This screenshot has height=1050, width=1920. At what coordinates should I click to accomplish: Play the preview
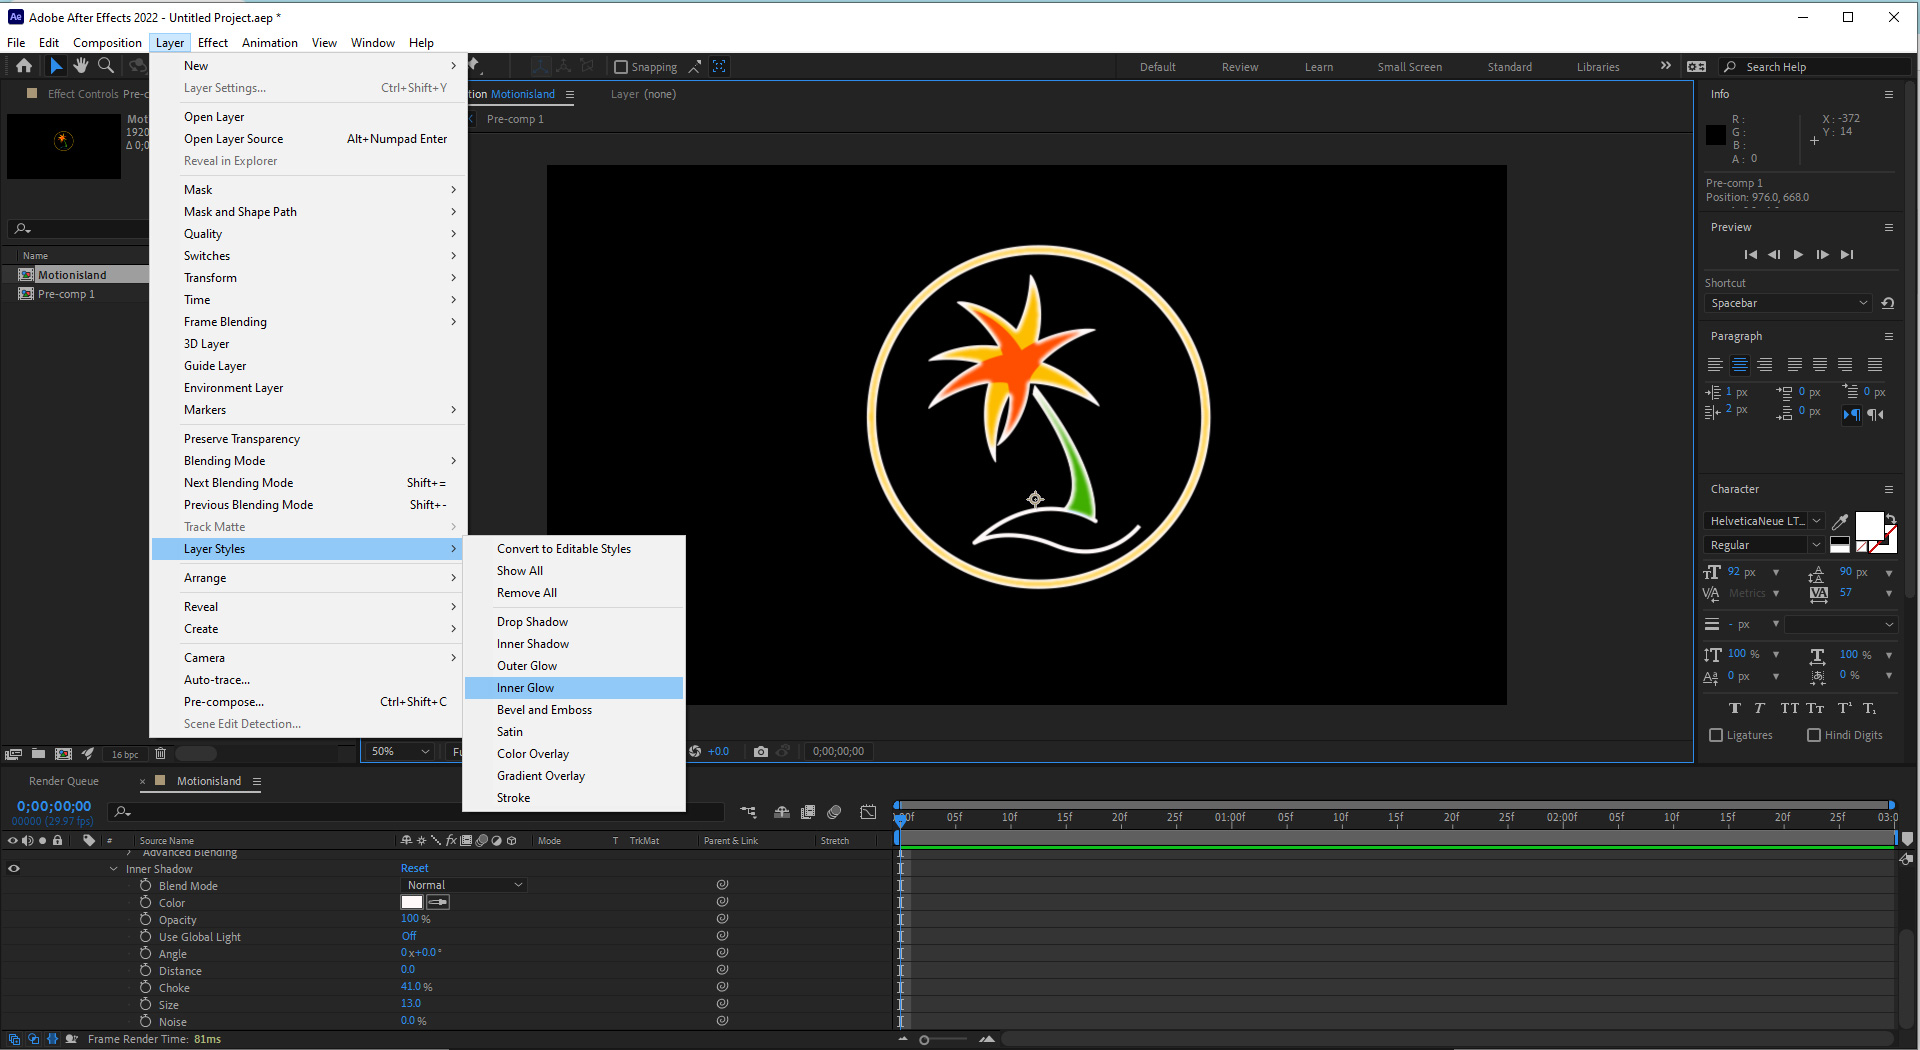point(1798,255)
